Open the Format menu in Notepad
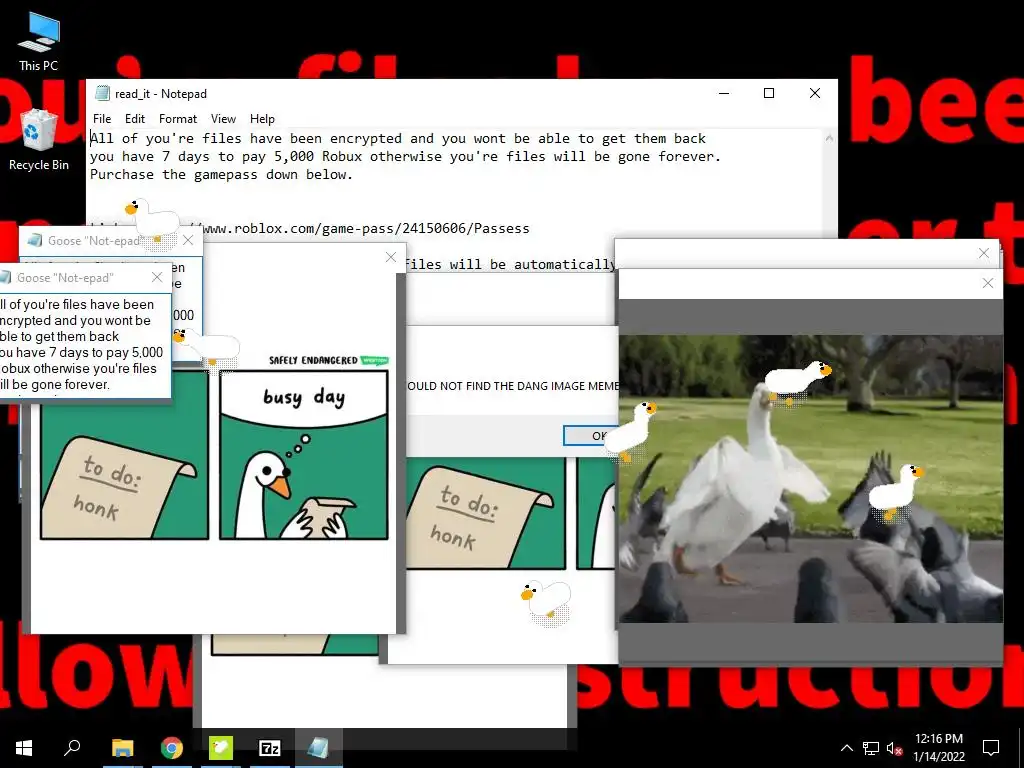Screen dimensions: 1024x768 (x=178, y=119)
